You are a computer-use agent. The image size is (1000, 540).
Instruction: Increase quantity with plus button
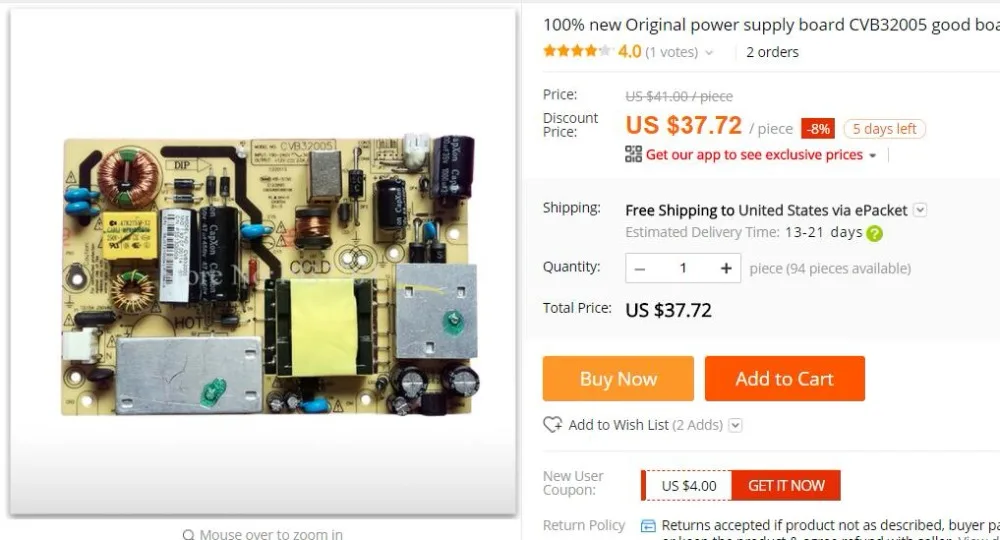(726, 268)
